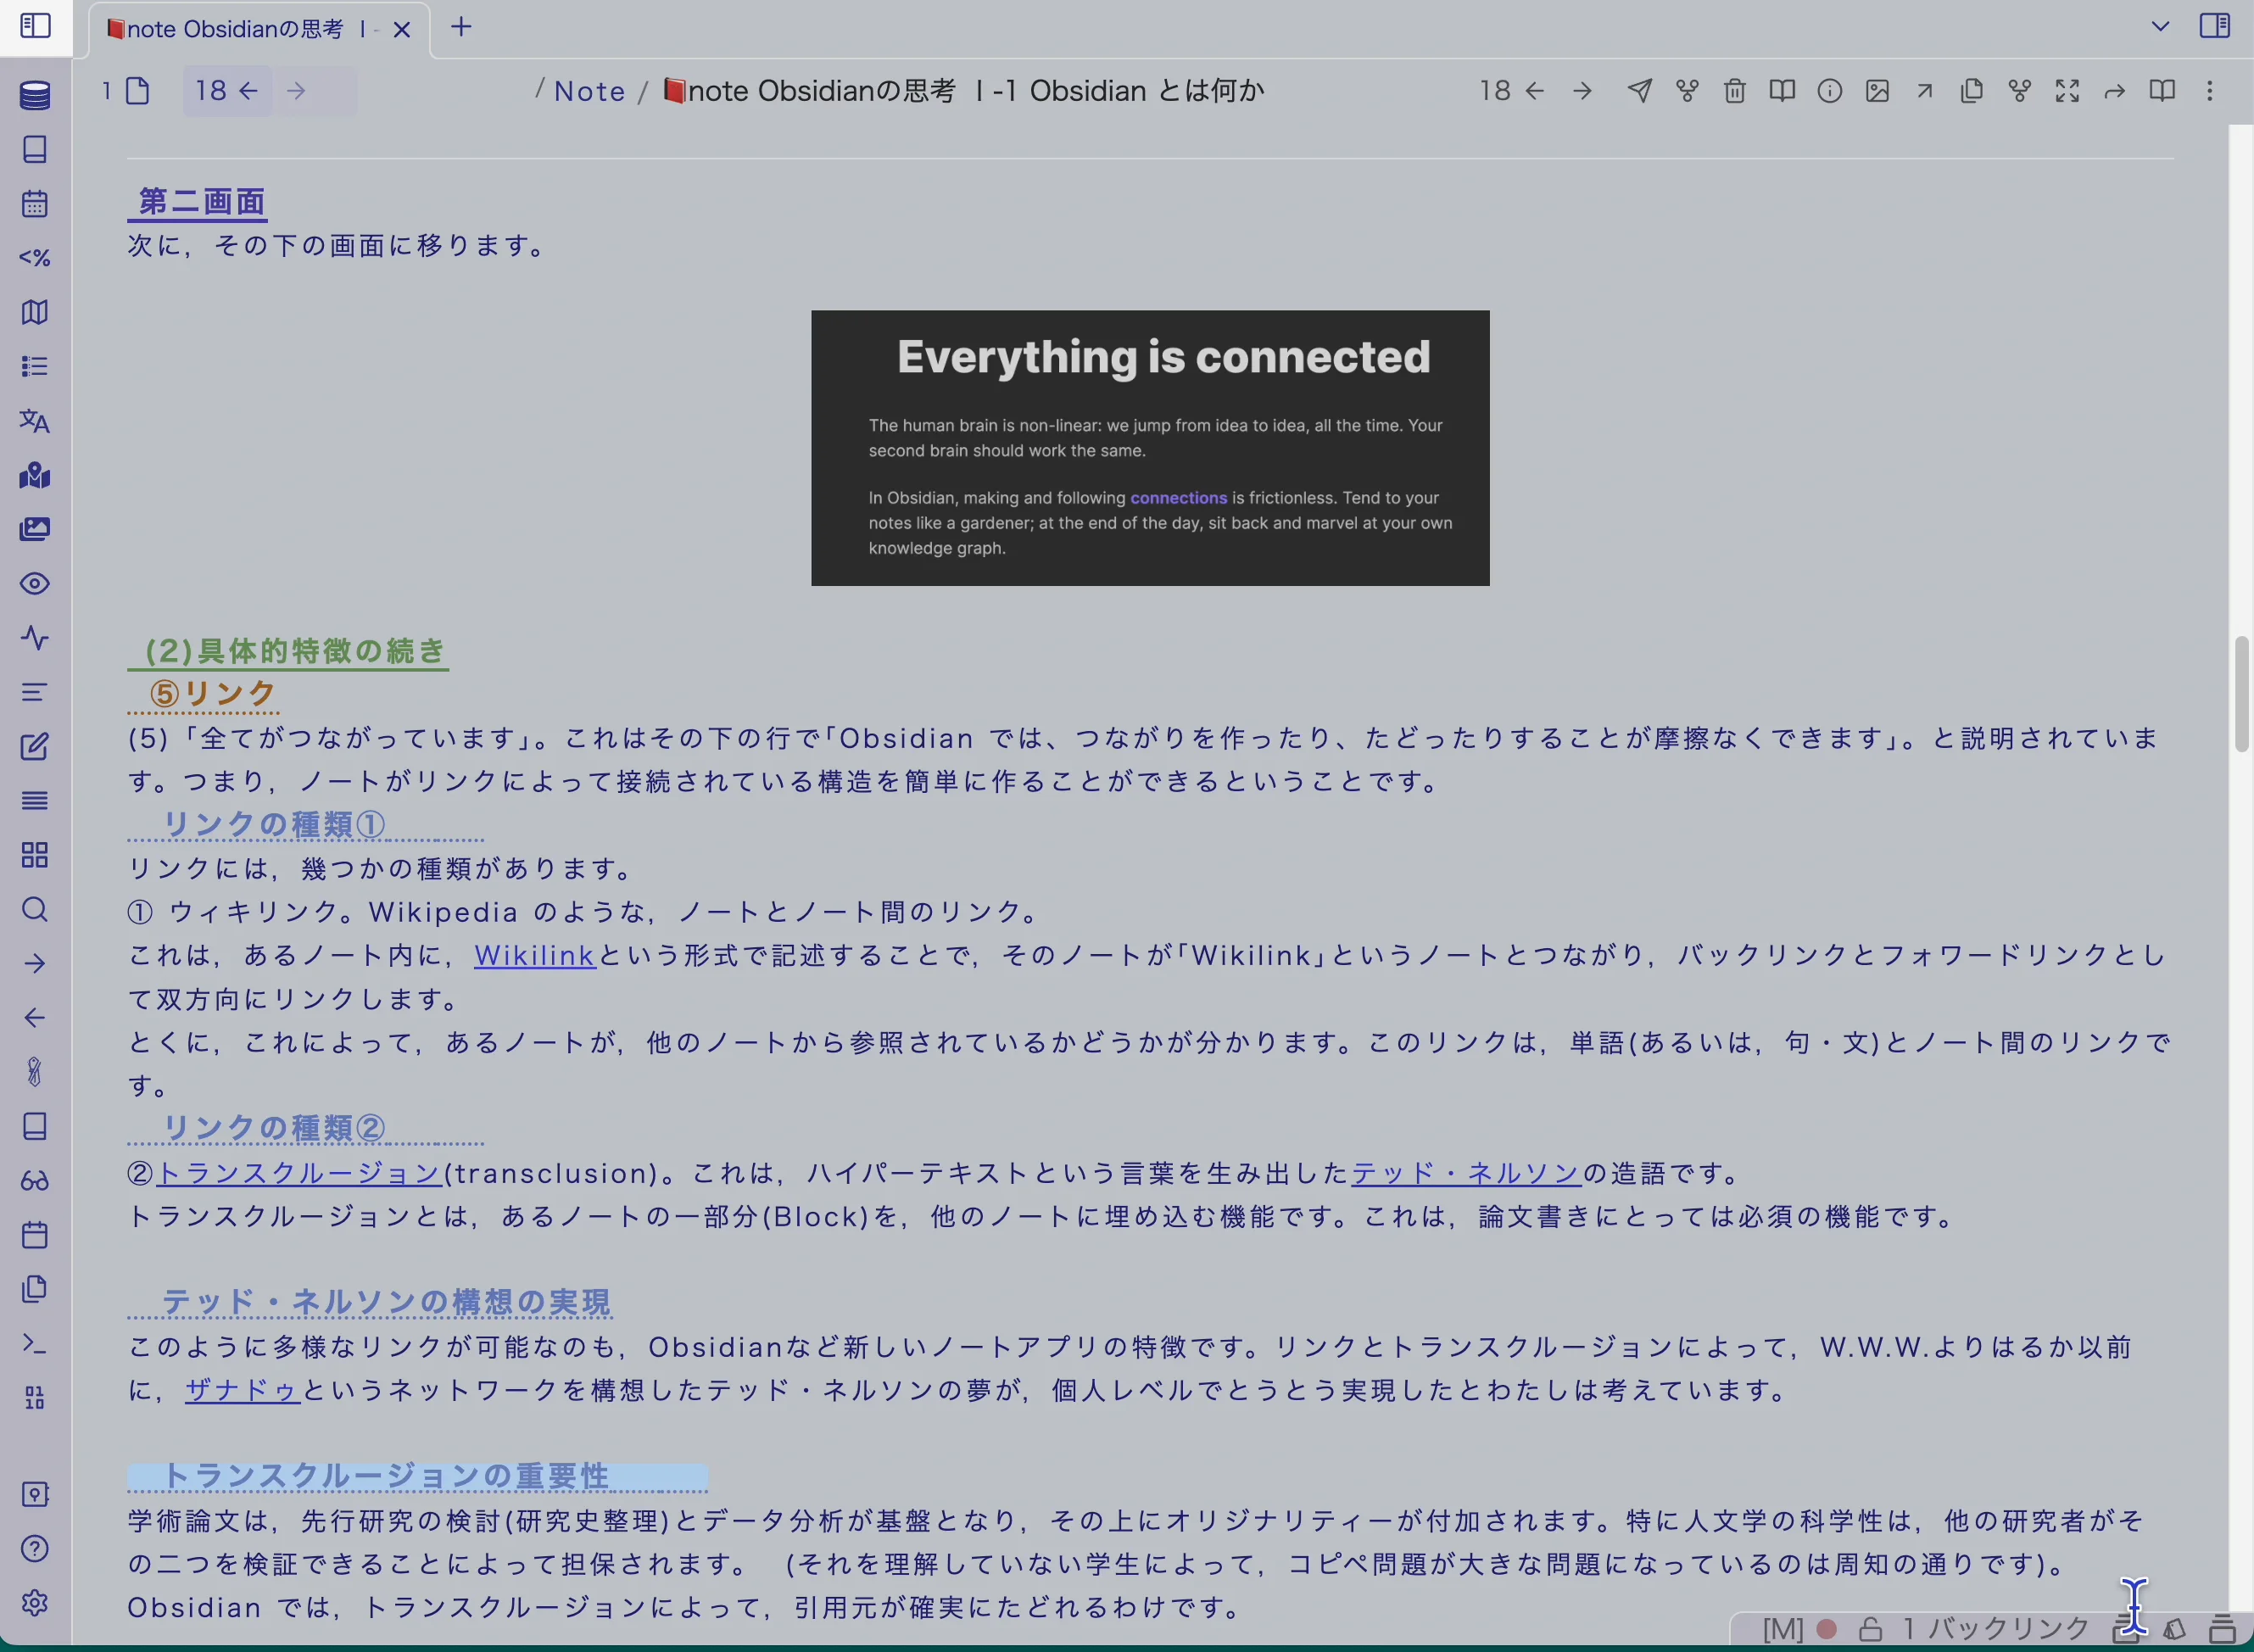
Task: Click the copy documents icon in toolbar
Action: pyautogui.click(x=1972, y=91)
